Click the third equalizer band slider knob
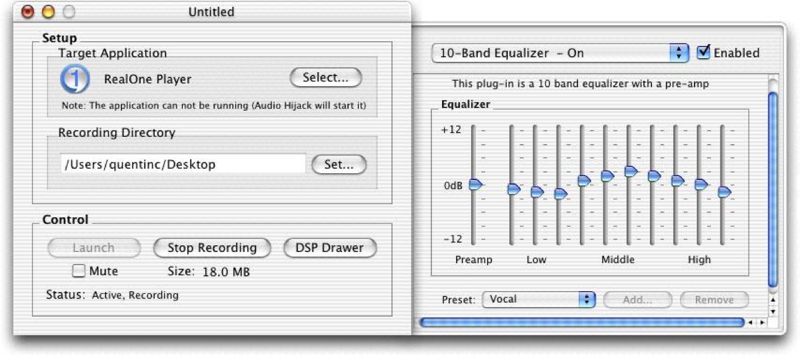This screenshot has height=360, width=800. click(x=561, y=194)
